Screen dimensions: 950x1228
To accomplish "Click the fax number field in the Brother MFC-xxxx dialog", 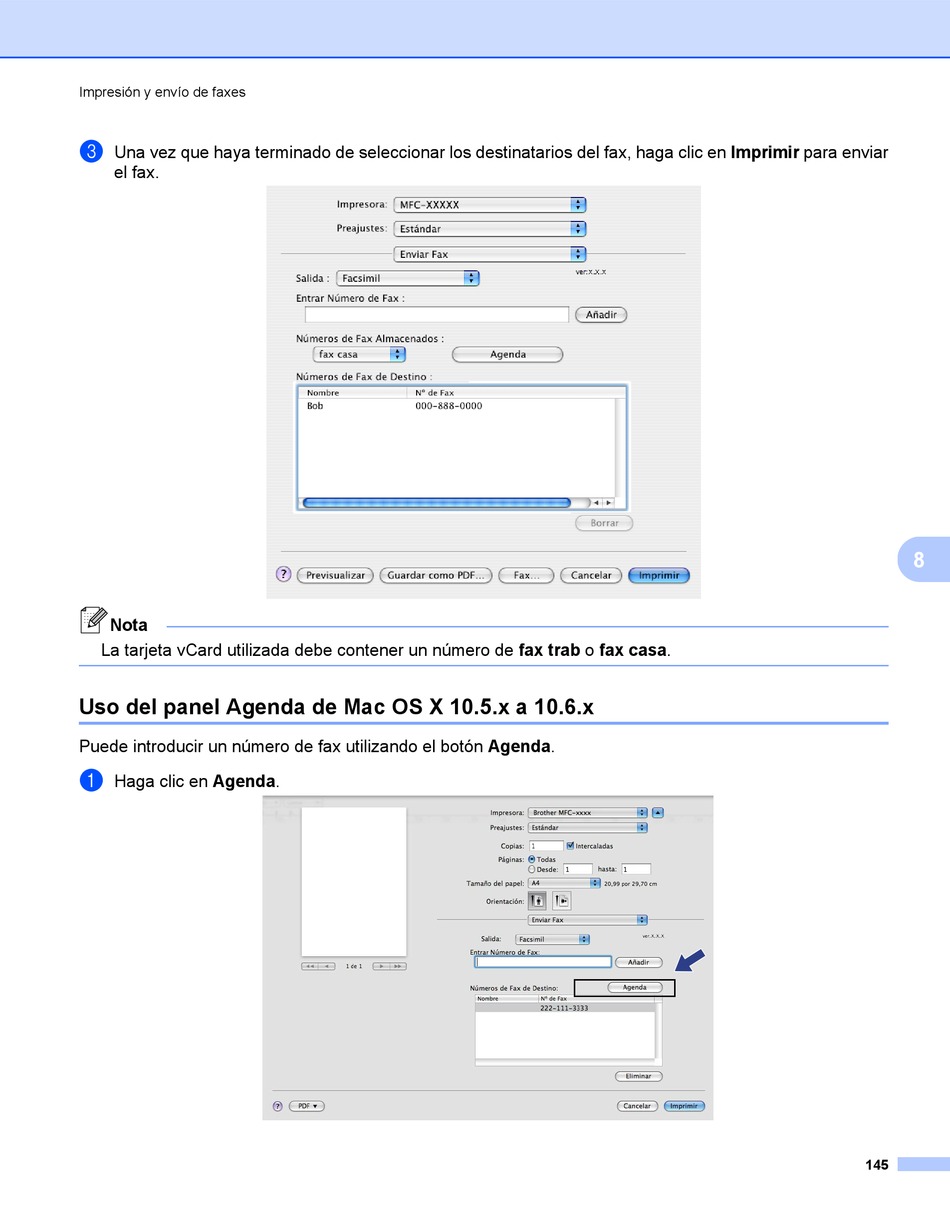I will tap(543, 962).
